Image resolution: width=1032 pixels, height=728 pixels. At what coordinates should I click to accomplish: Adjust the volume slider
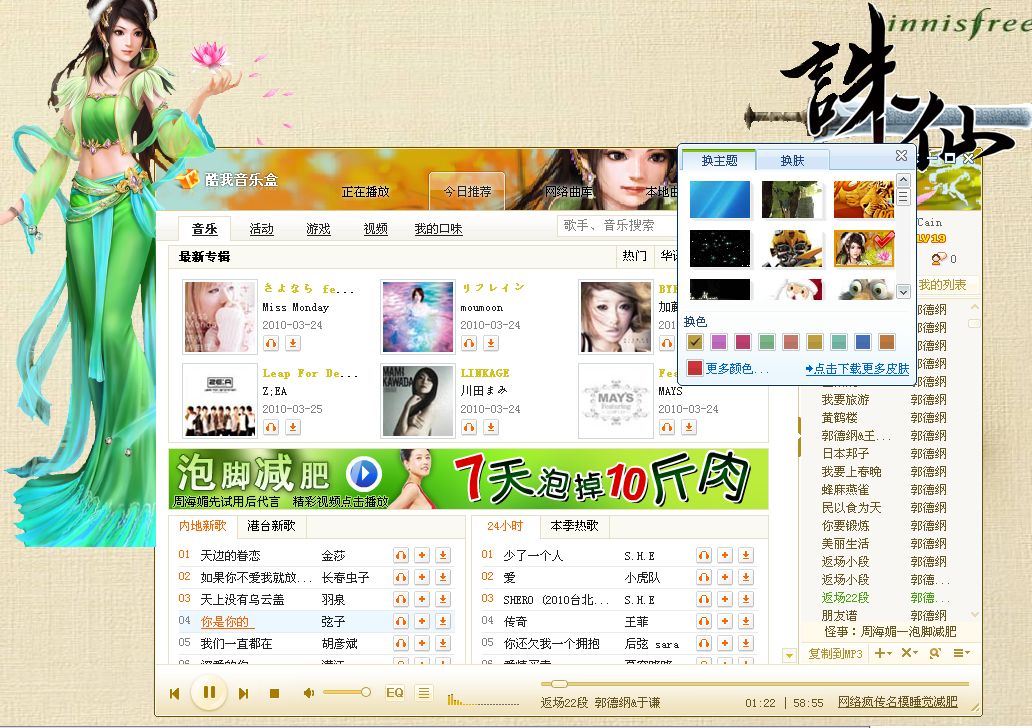(x=346, y=692)
